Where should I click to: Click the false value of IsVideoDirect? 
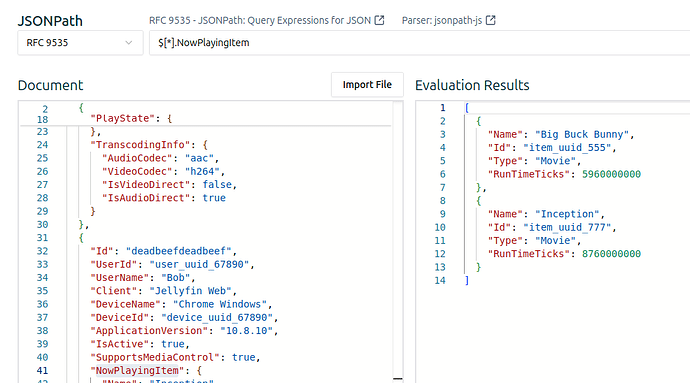tap(217, 184)
